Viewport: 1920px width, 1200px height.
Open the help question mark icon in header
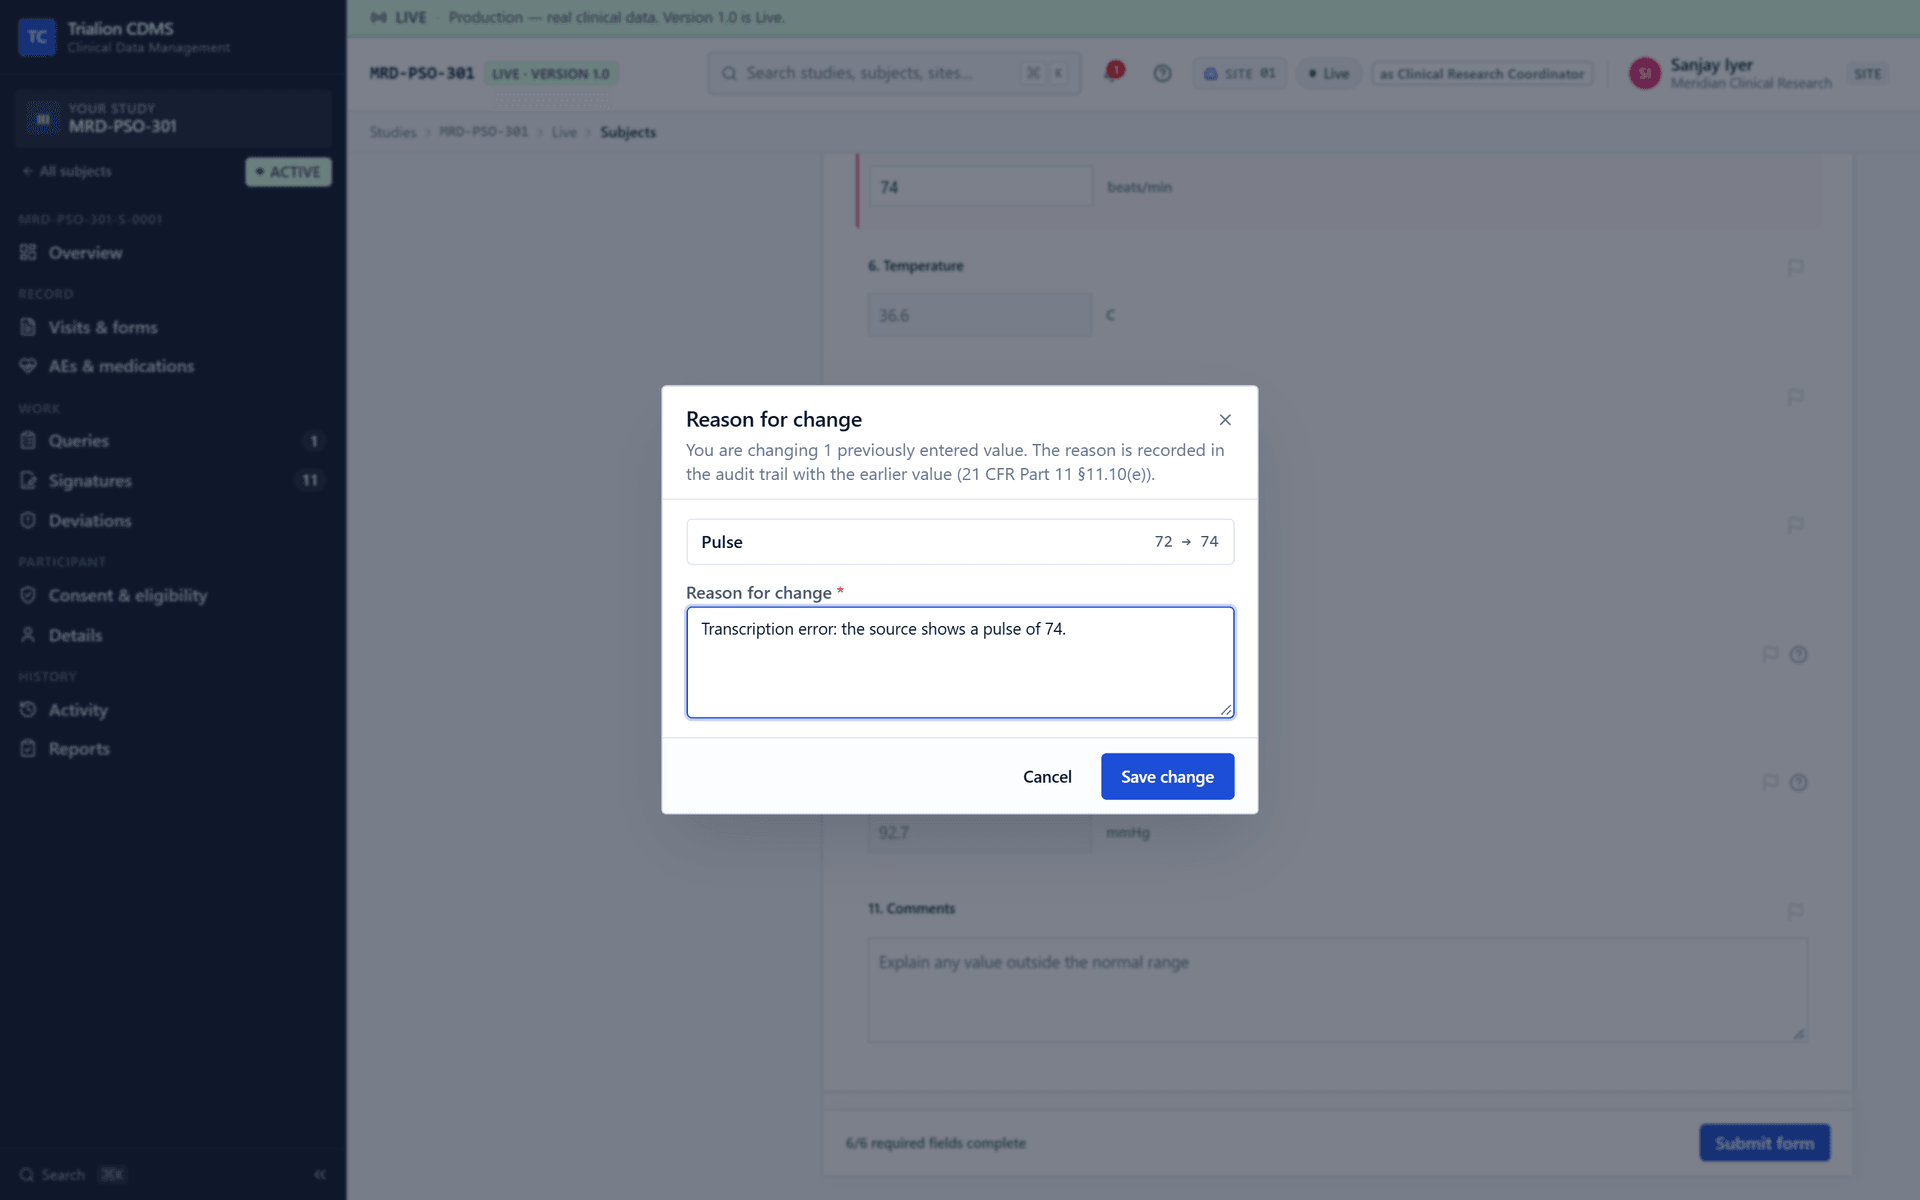(1162, 73)
